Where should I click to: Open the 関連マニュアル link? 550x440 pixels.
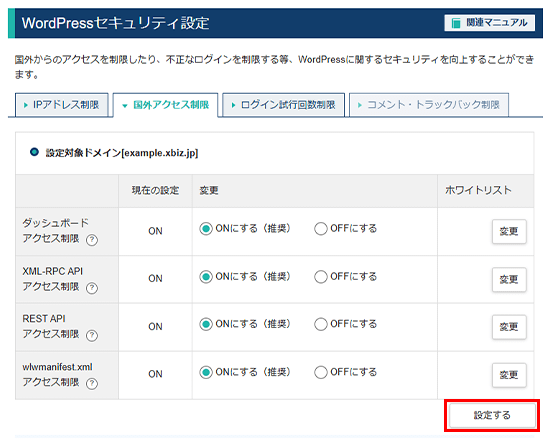[490, 23]
